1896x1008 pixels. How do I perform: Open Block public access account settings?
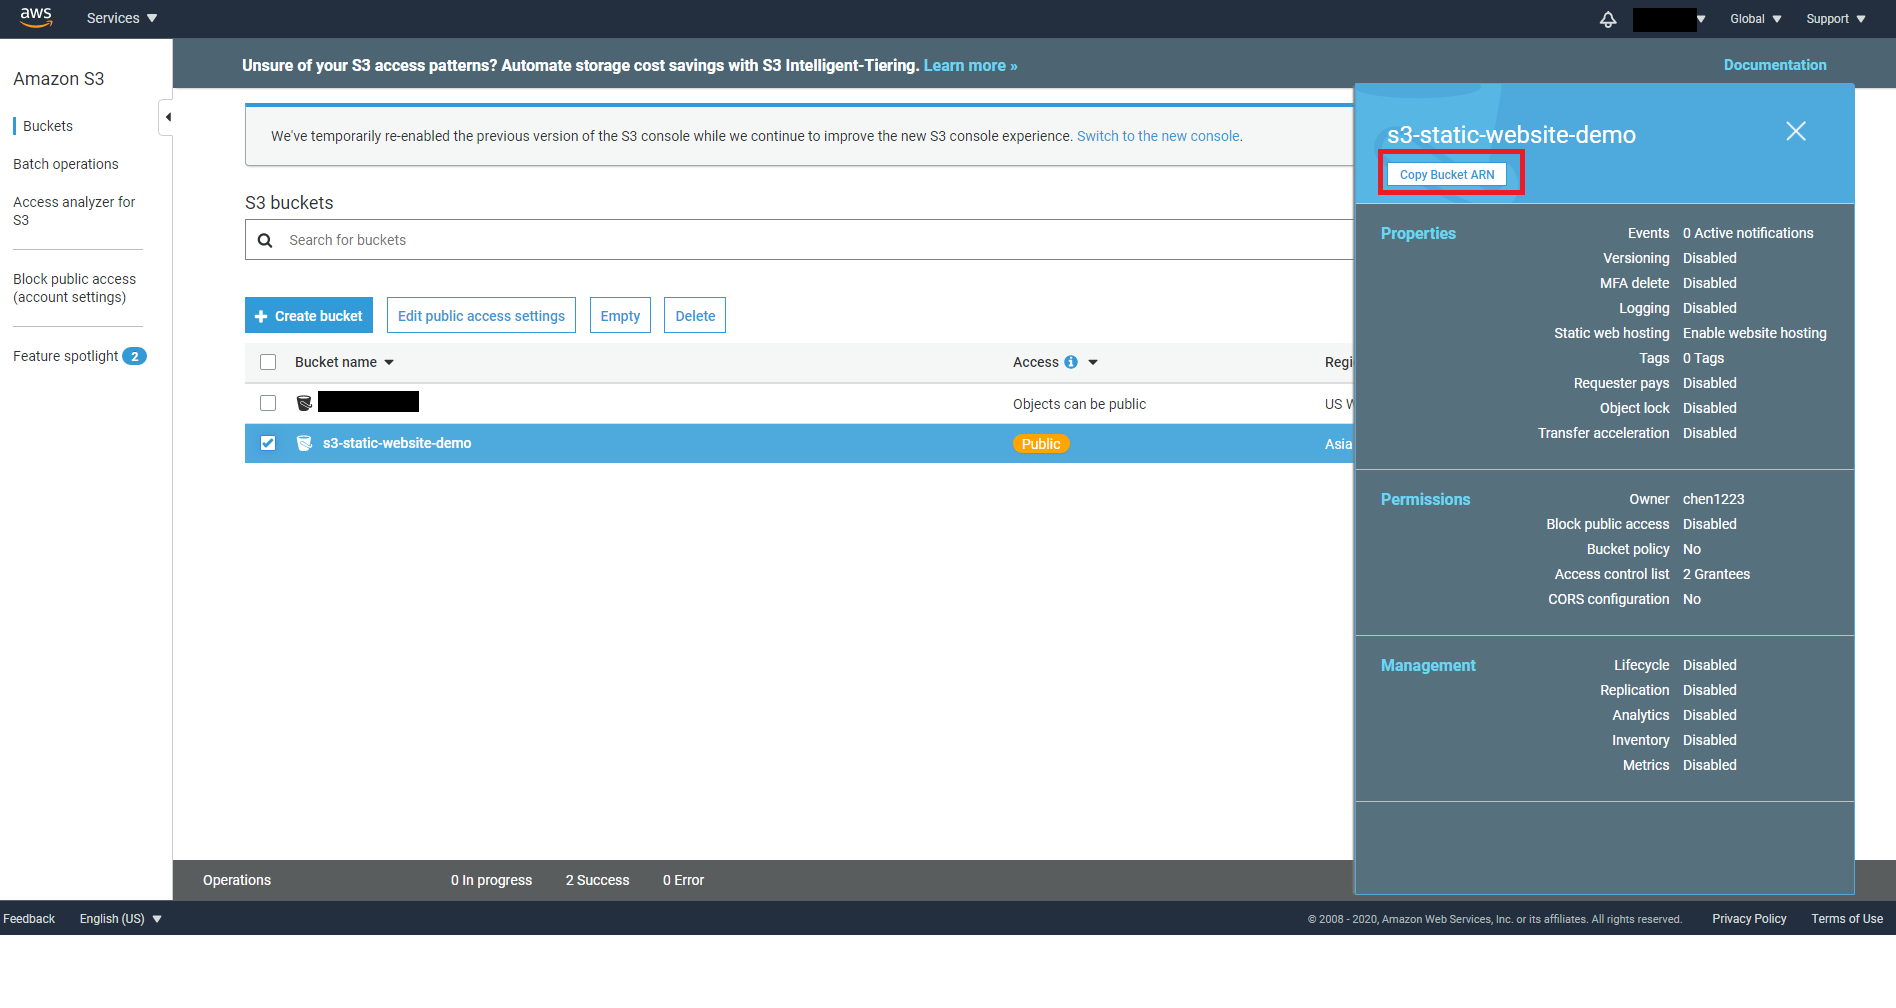coord(75,288)
